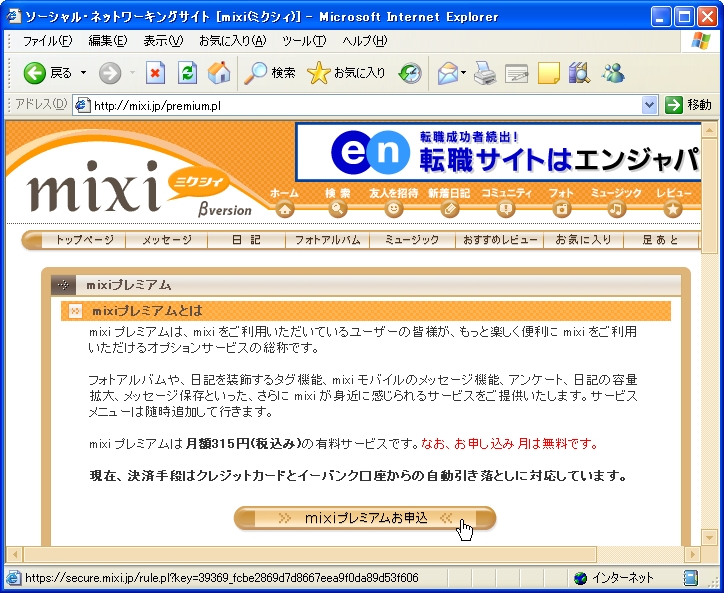Click the Search (検索) magnifier button
Image resolution: width=724 pixels, height=593 pixels.
[270, 73]
